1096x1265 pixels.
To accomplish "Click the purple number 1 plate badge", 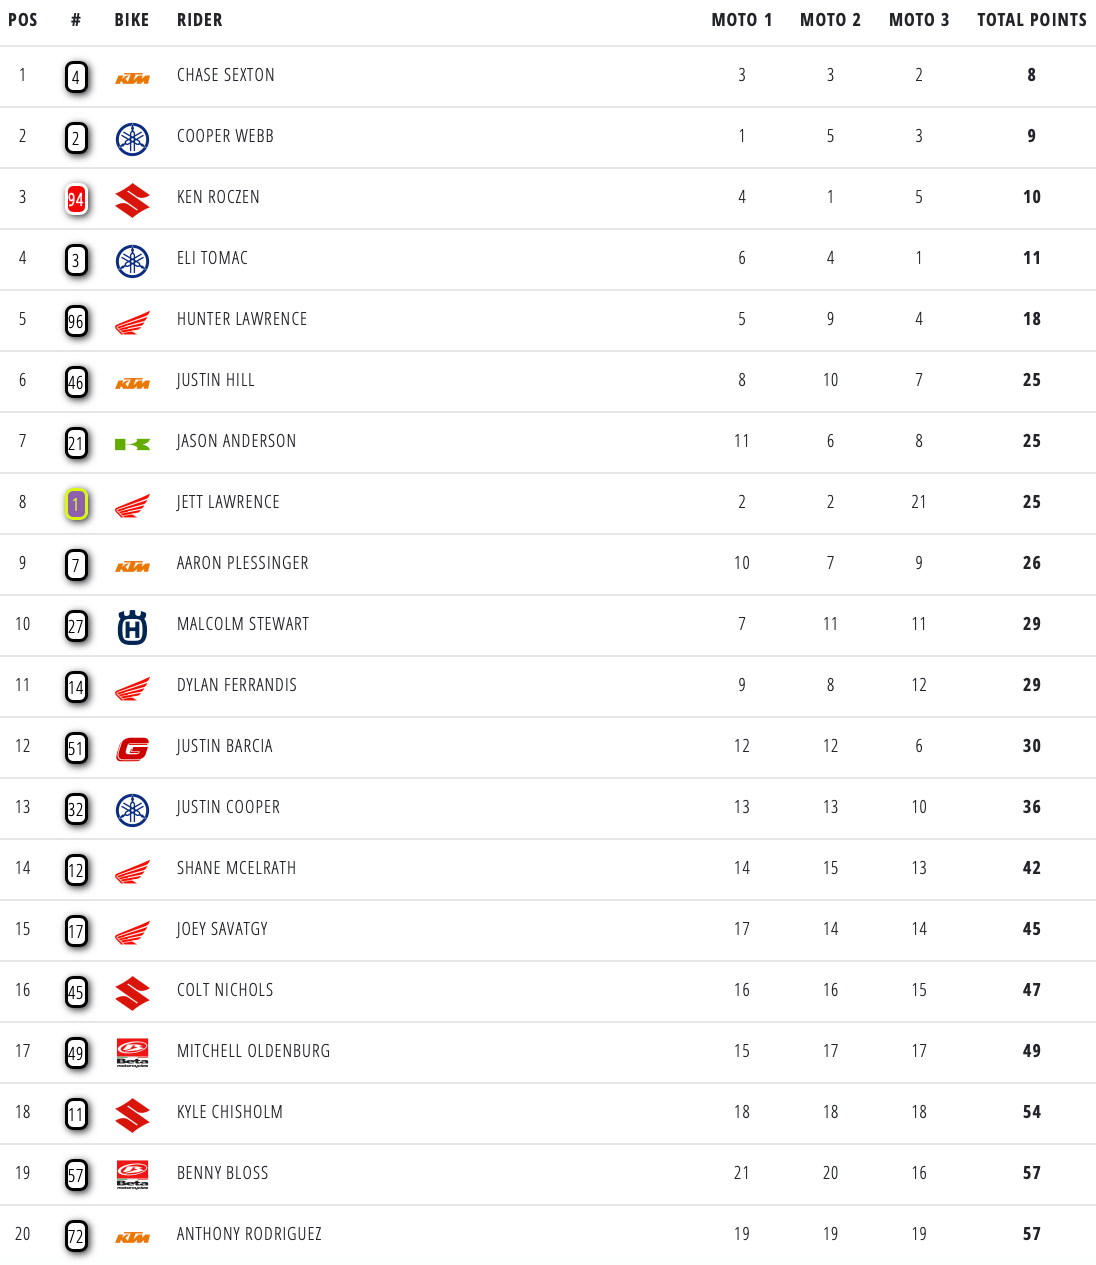I will click(76, 504).
